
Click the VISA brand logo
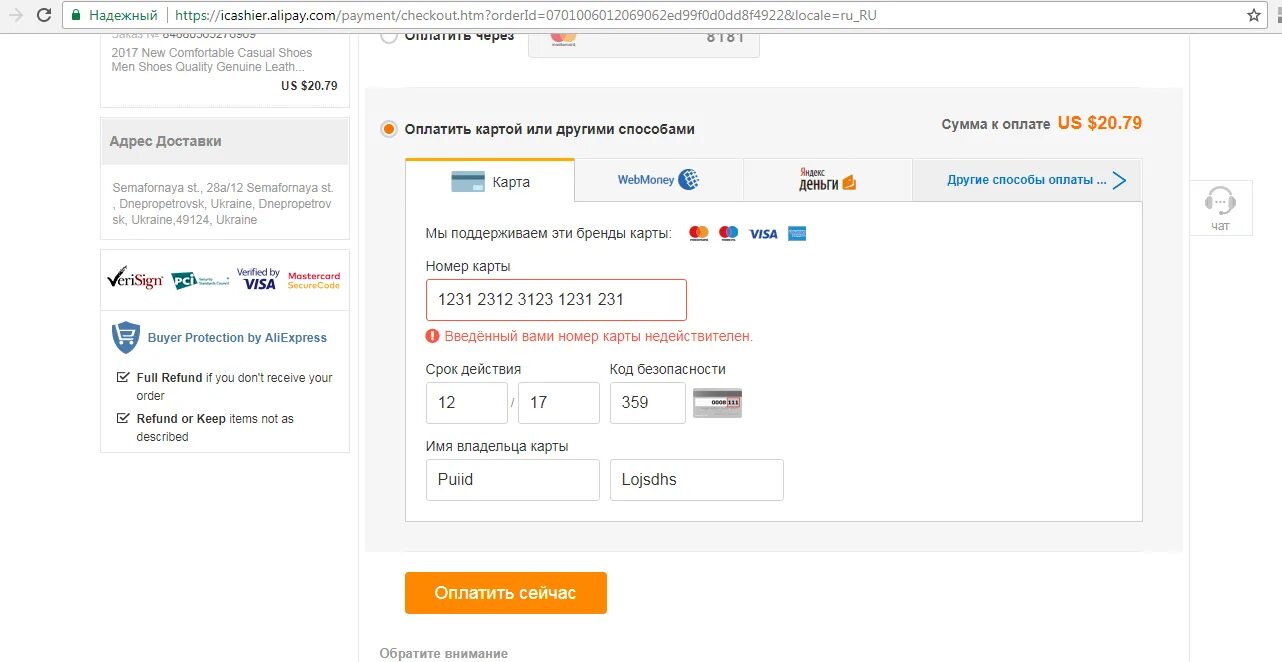[x=763, y=233]
